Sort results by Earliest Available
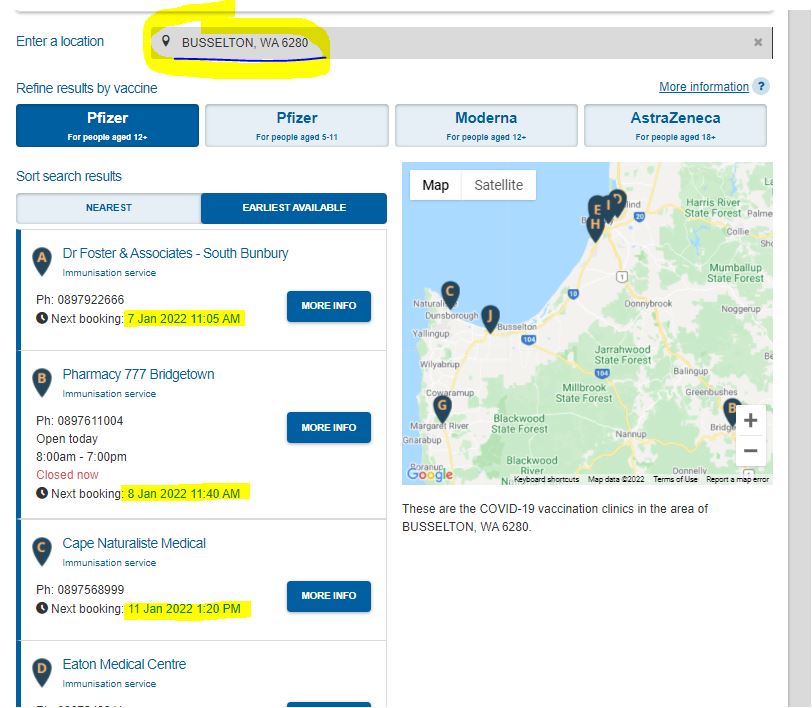The width and height of the screenshot is (812, 708). [x=294, y=208]
